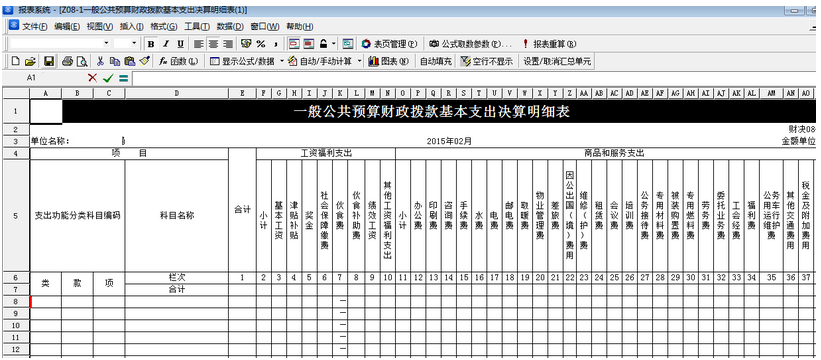
Task: Print the current report
Action: 67,62
